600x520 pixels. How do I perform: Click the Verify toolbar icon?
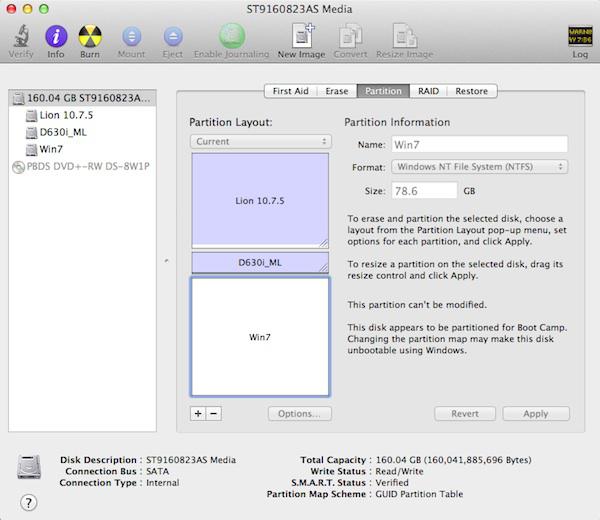20,37
